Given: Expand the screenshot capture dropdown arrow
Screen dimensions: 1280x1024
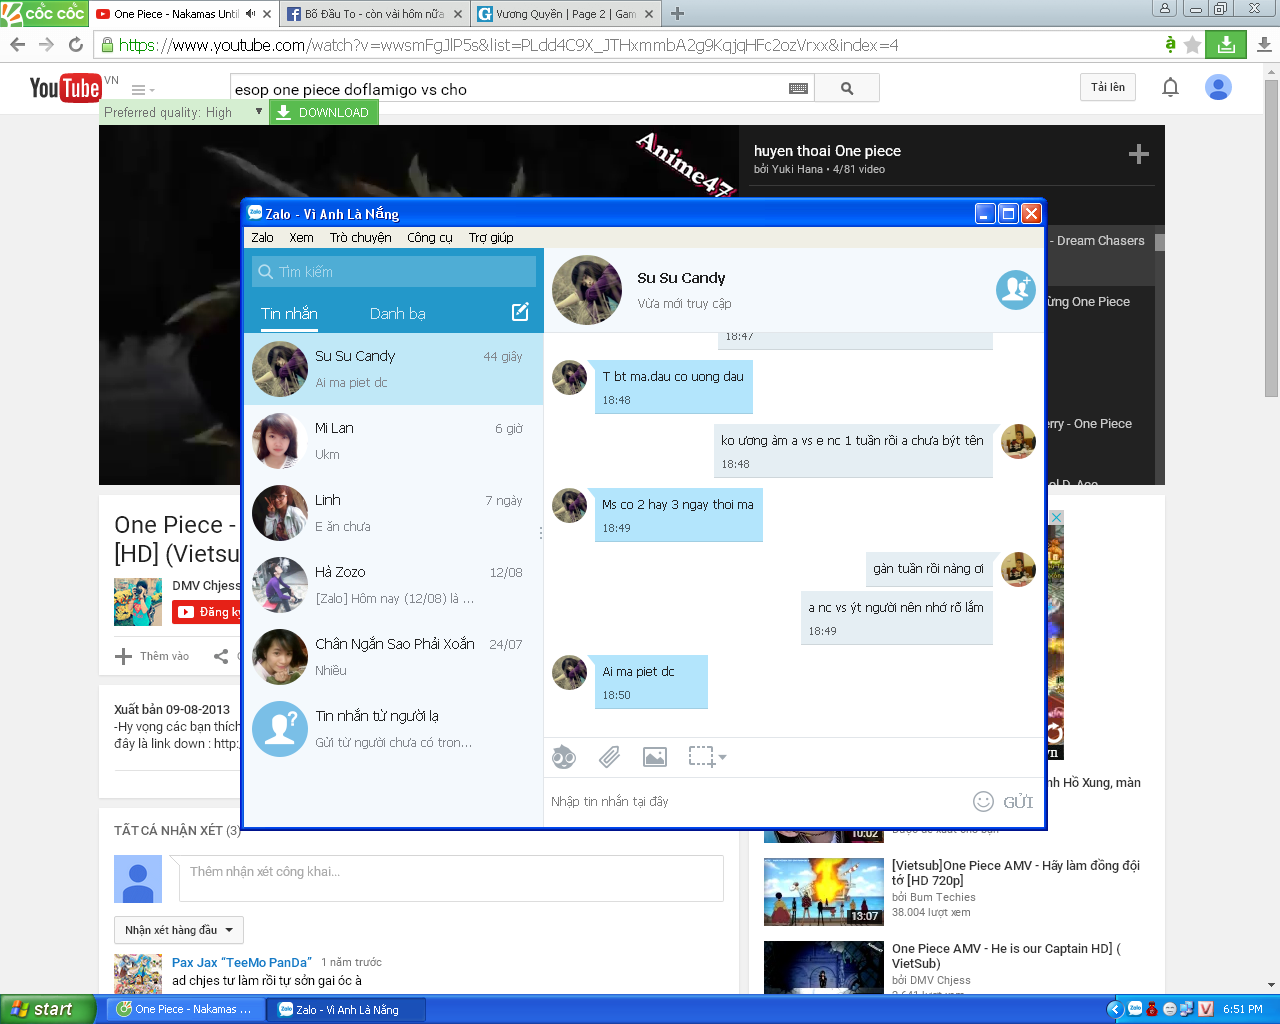Looking at the screenshot, I should click(x=722, y=758).
